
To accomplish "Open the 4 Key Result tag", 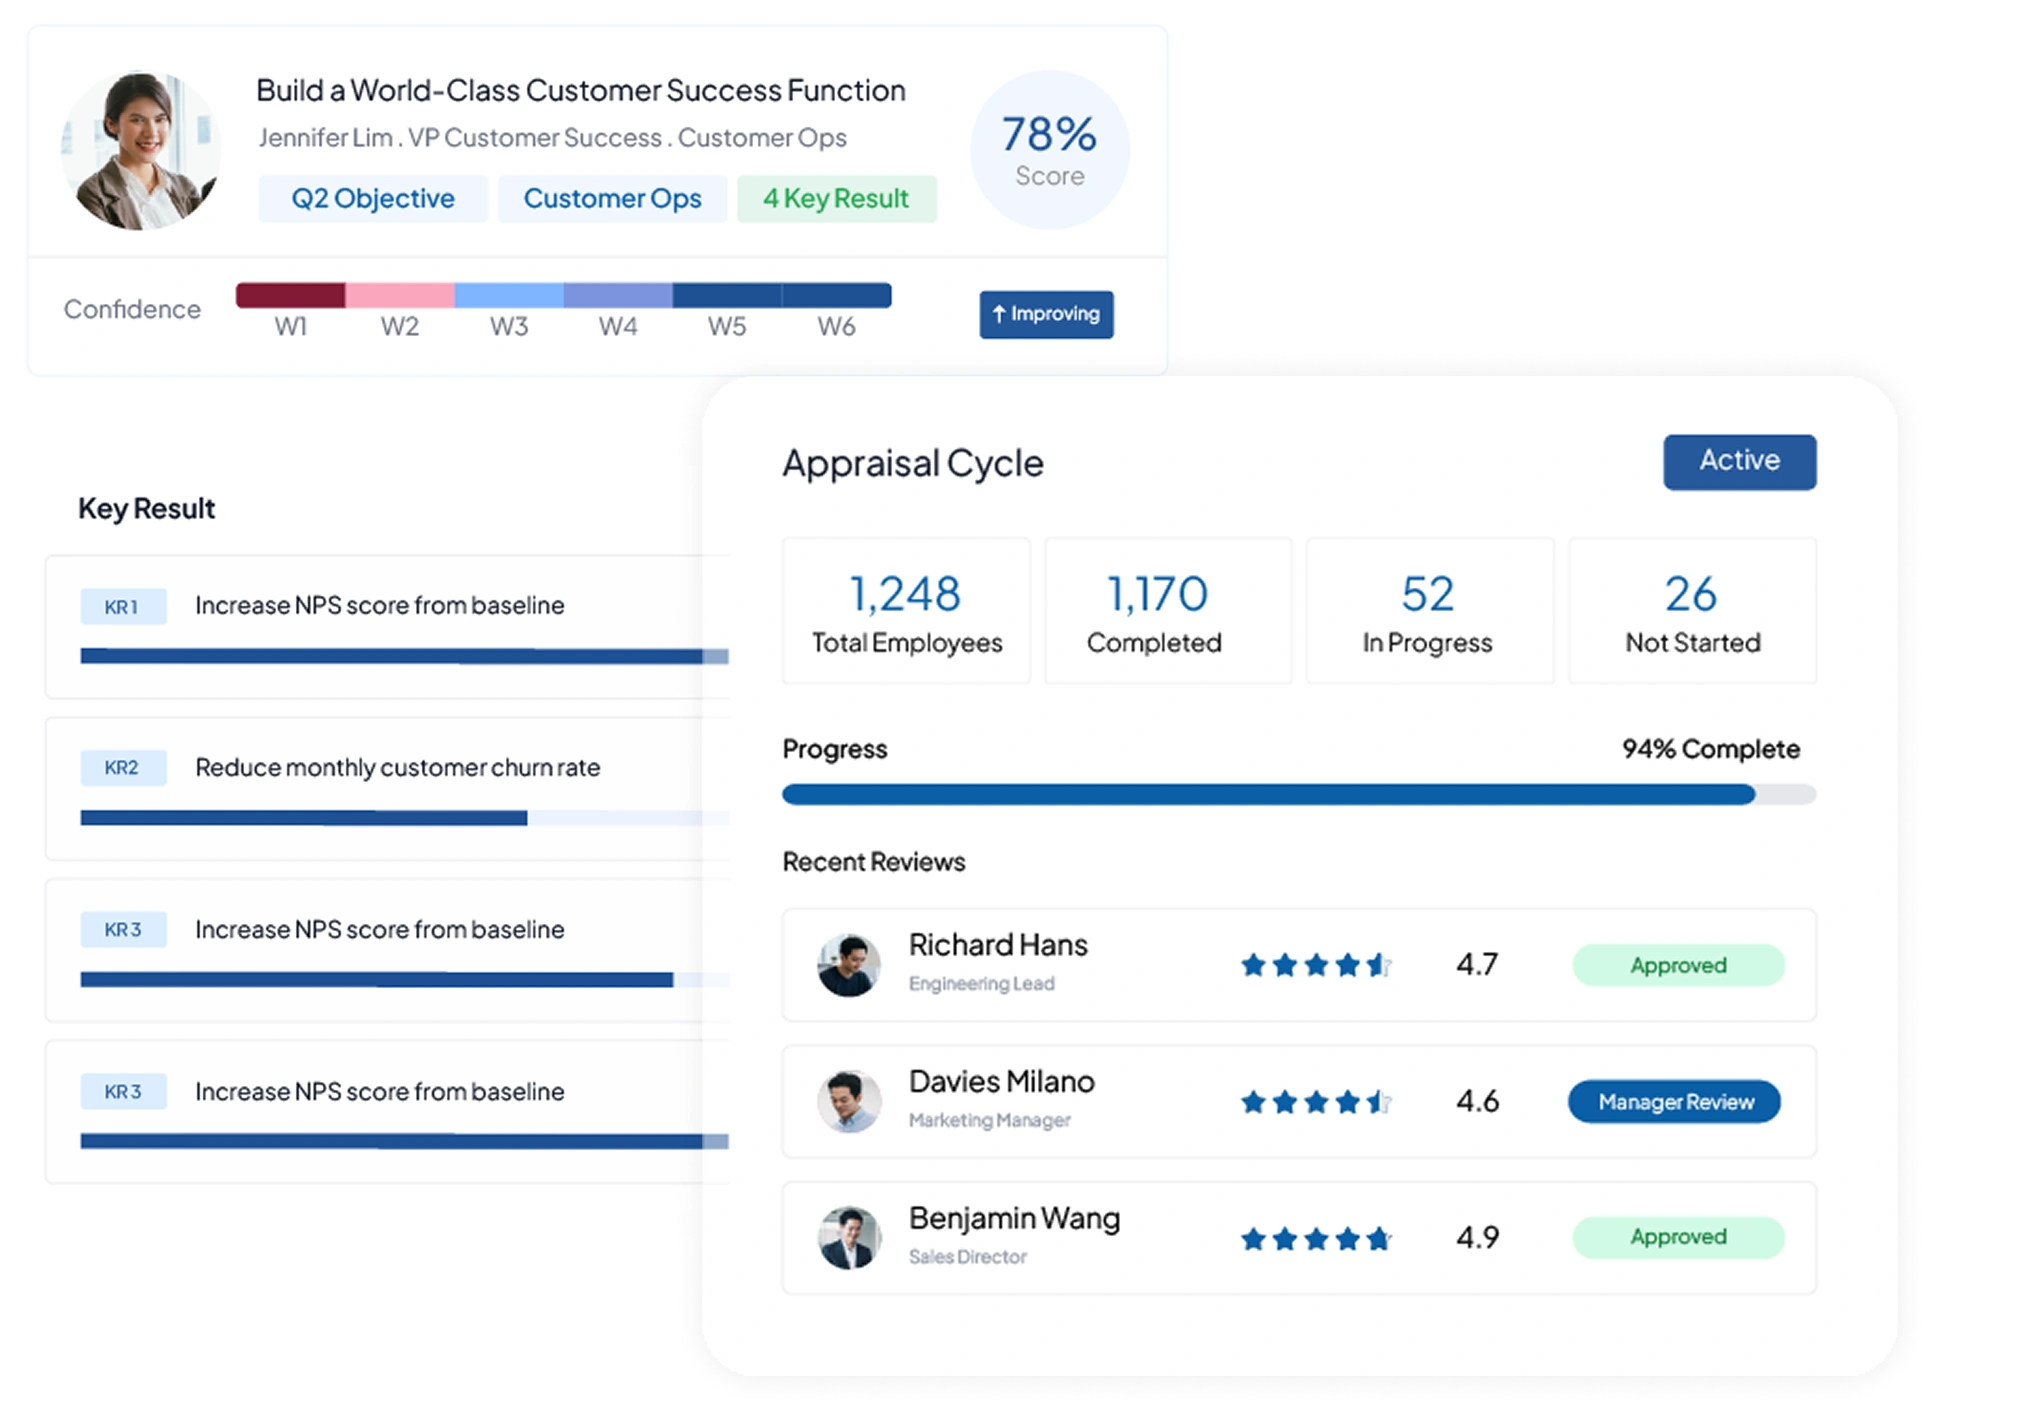I will point(836,199).
